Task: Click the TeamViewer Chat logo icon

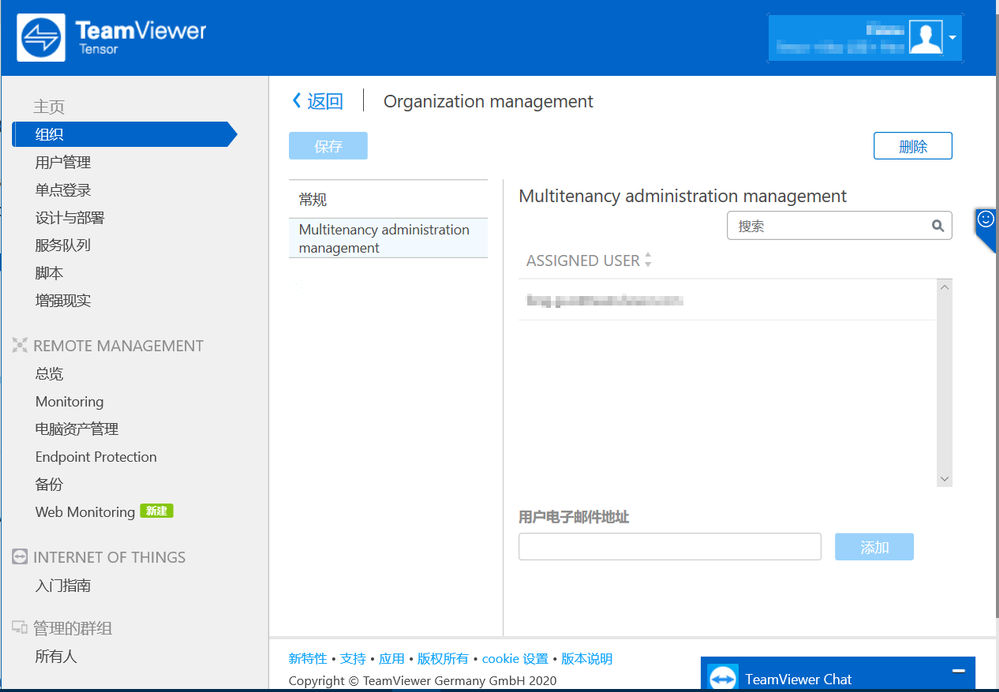Action: point(722,678)
